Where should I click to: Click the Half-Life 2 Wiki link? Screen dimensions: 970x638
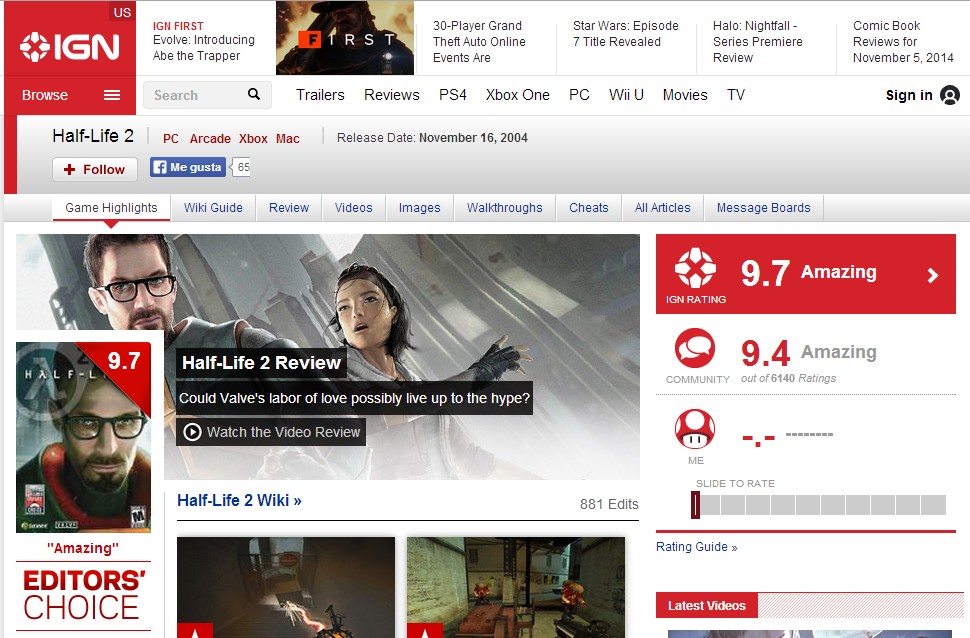[x=239, y=501]
